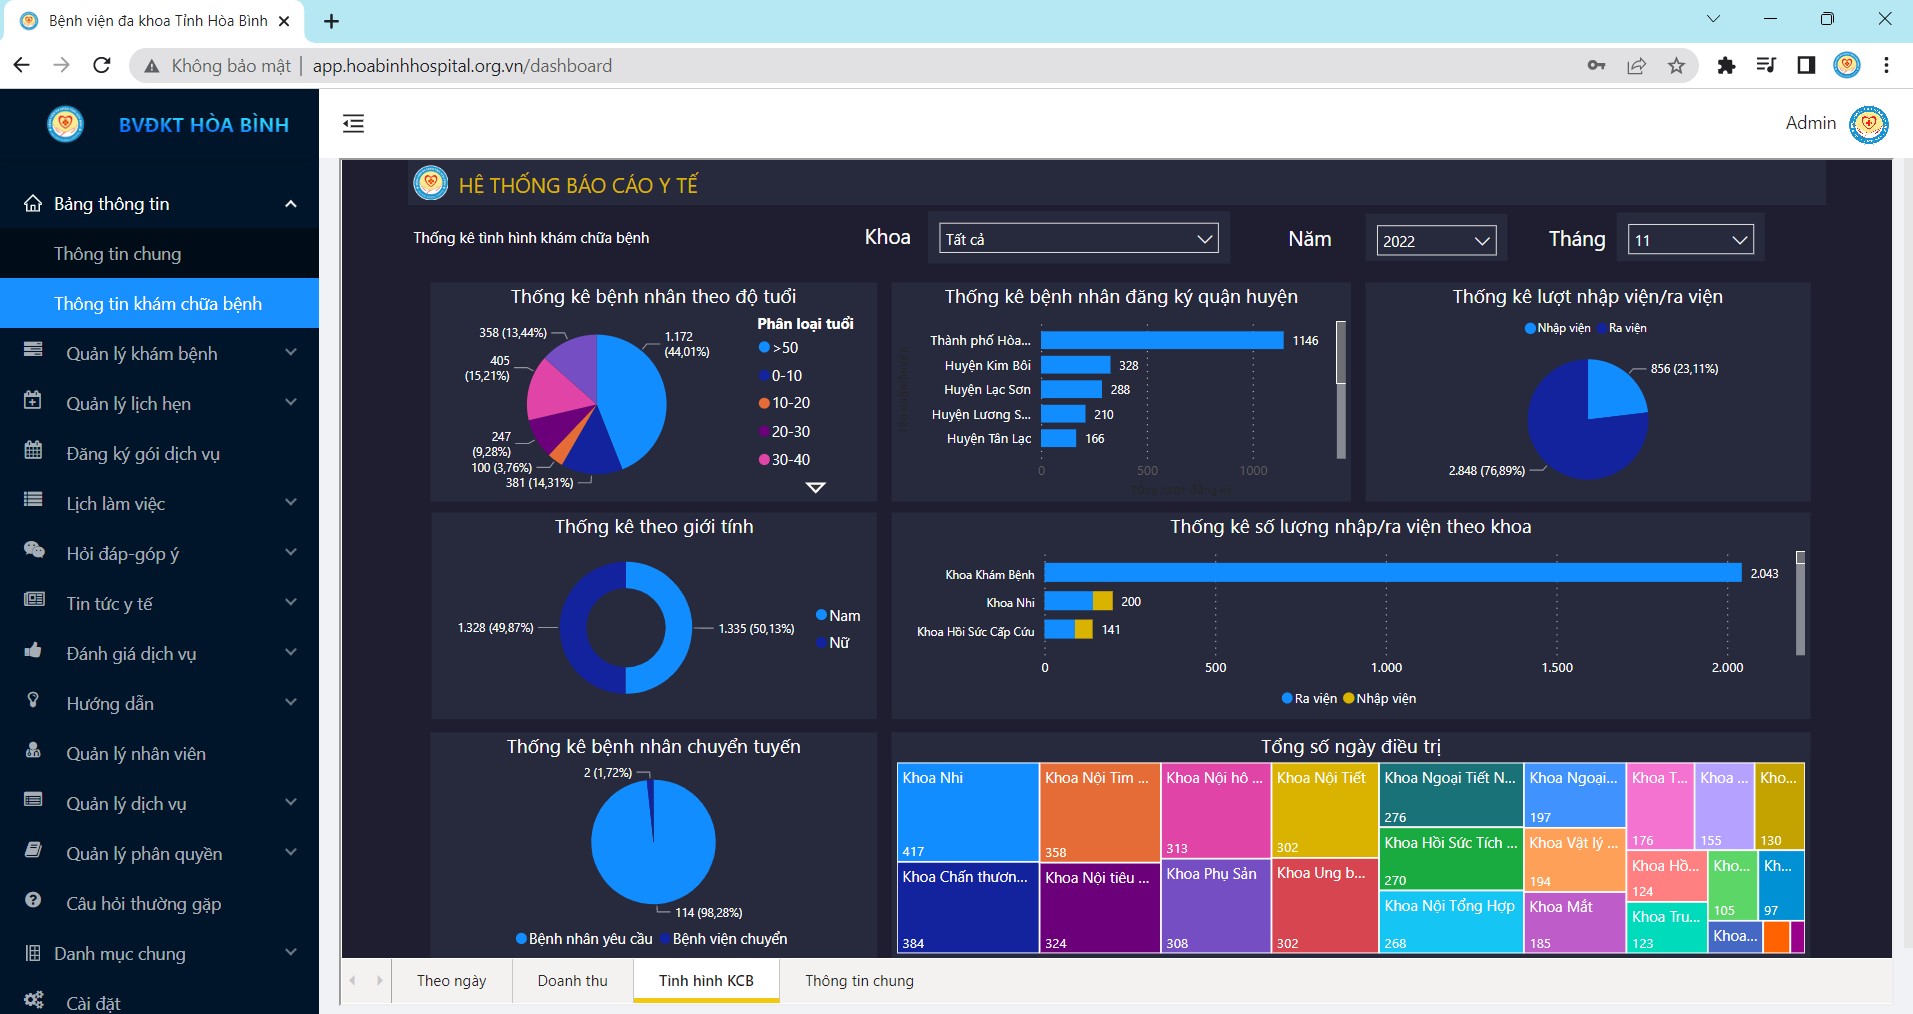Toggle the Nhập viện legend in admissions pie

[1557, 328]
